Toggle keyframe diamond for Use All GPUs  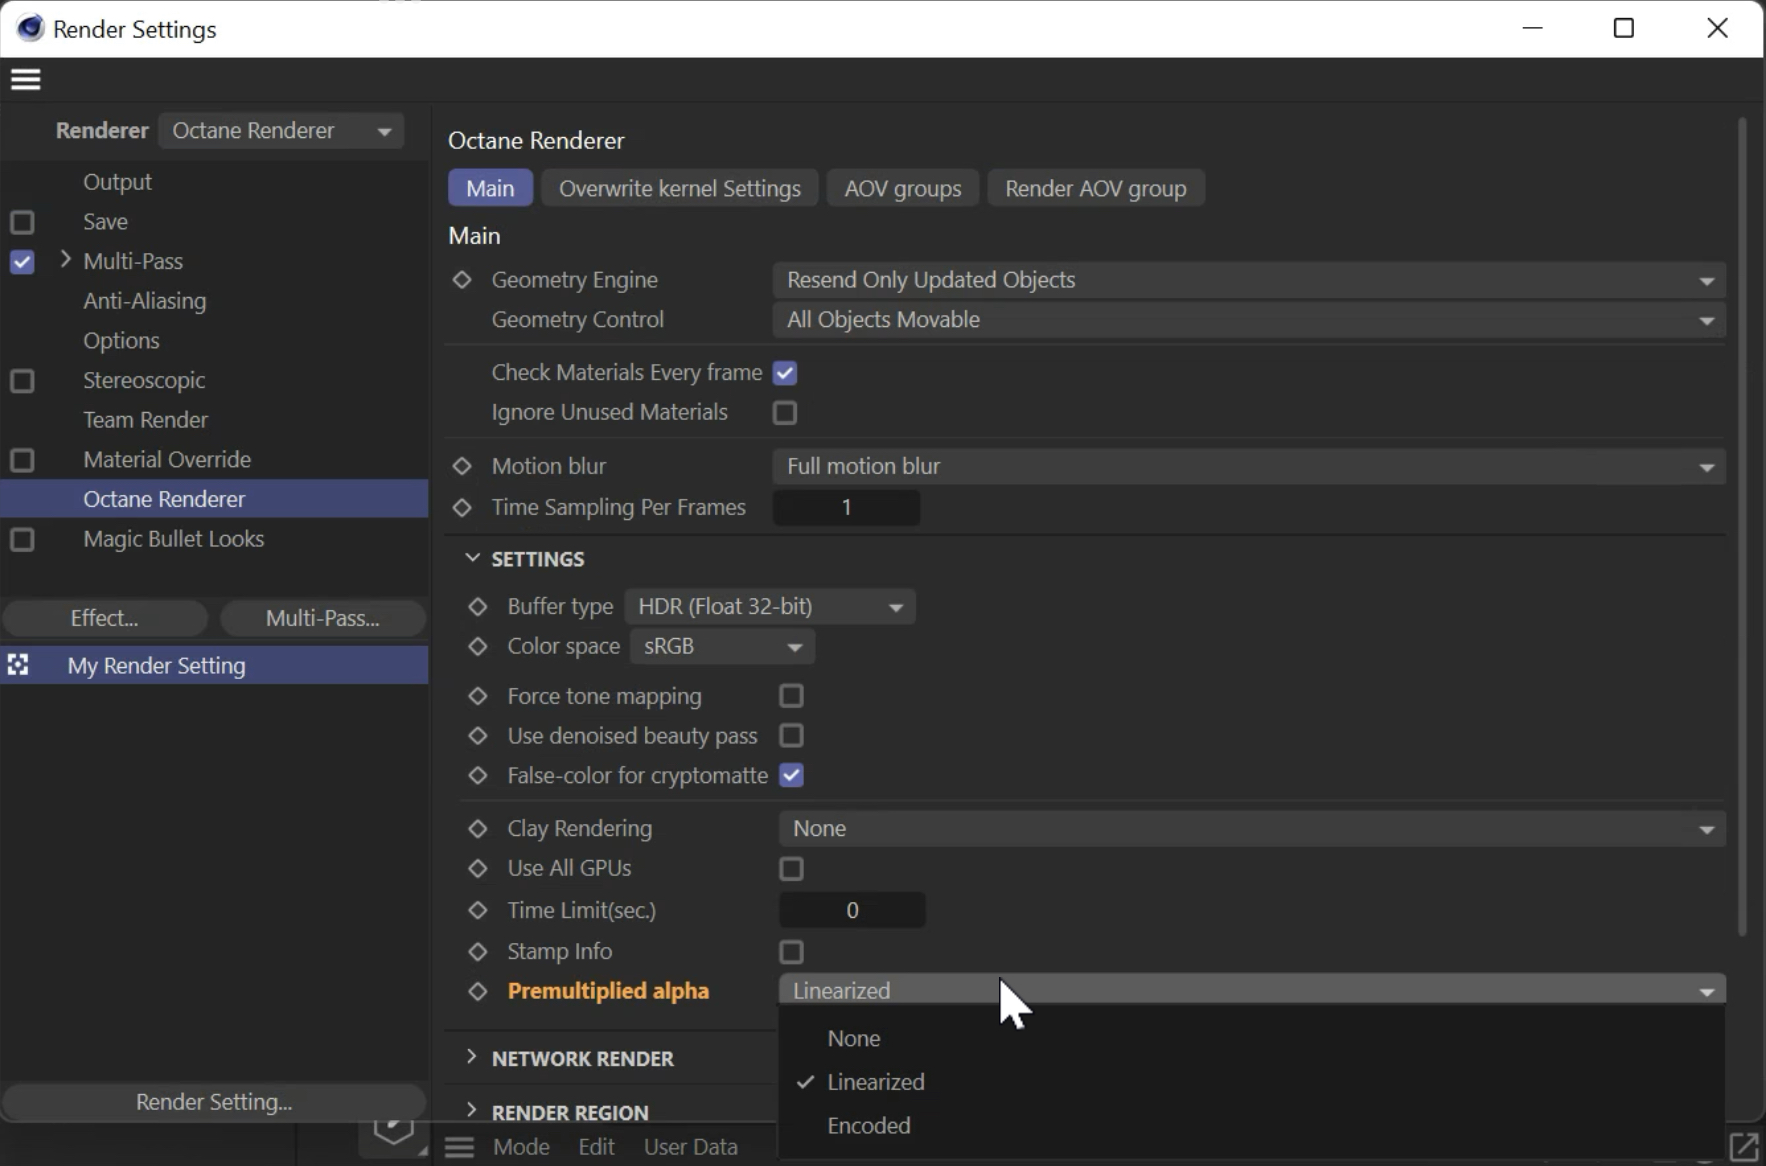[x=478, y=869]
